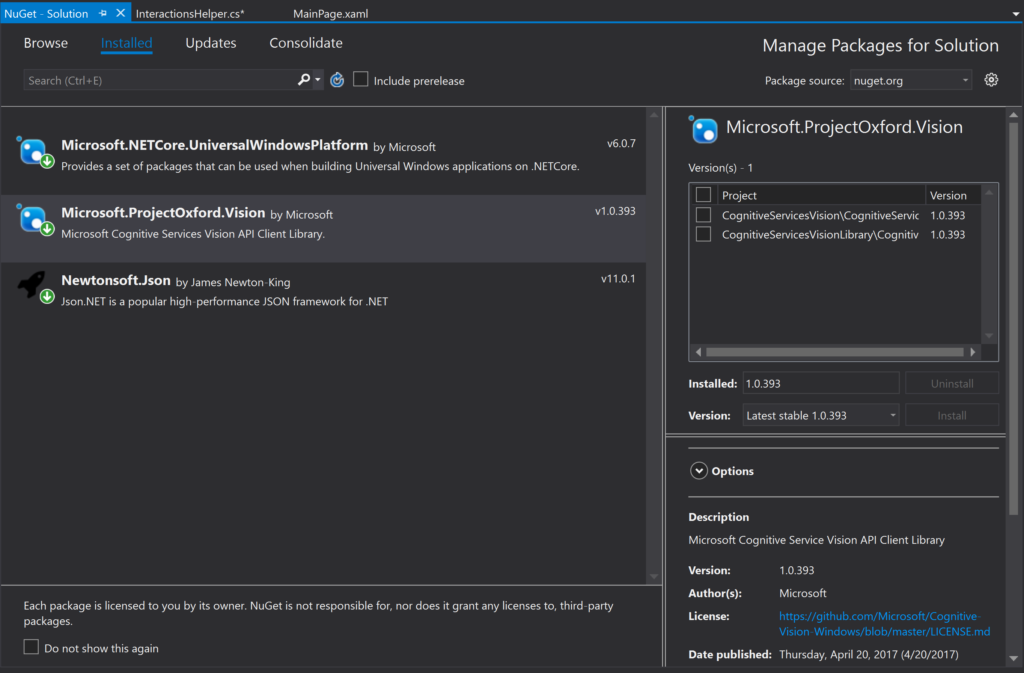Screen dimensions: 1024x673
Task: Click the search magnifier icon
Action: [x=304, y=80]
